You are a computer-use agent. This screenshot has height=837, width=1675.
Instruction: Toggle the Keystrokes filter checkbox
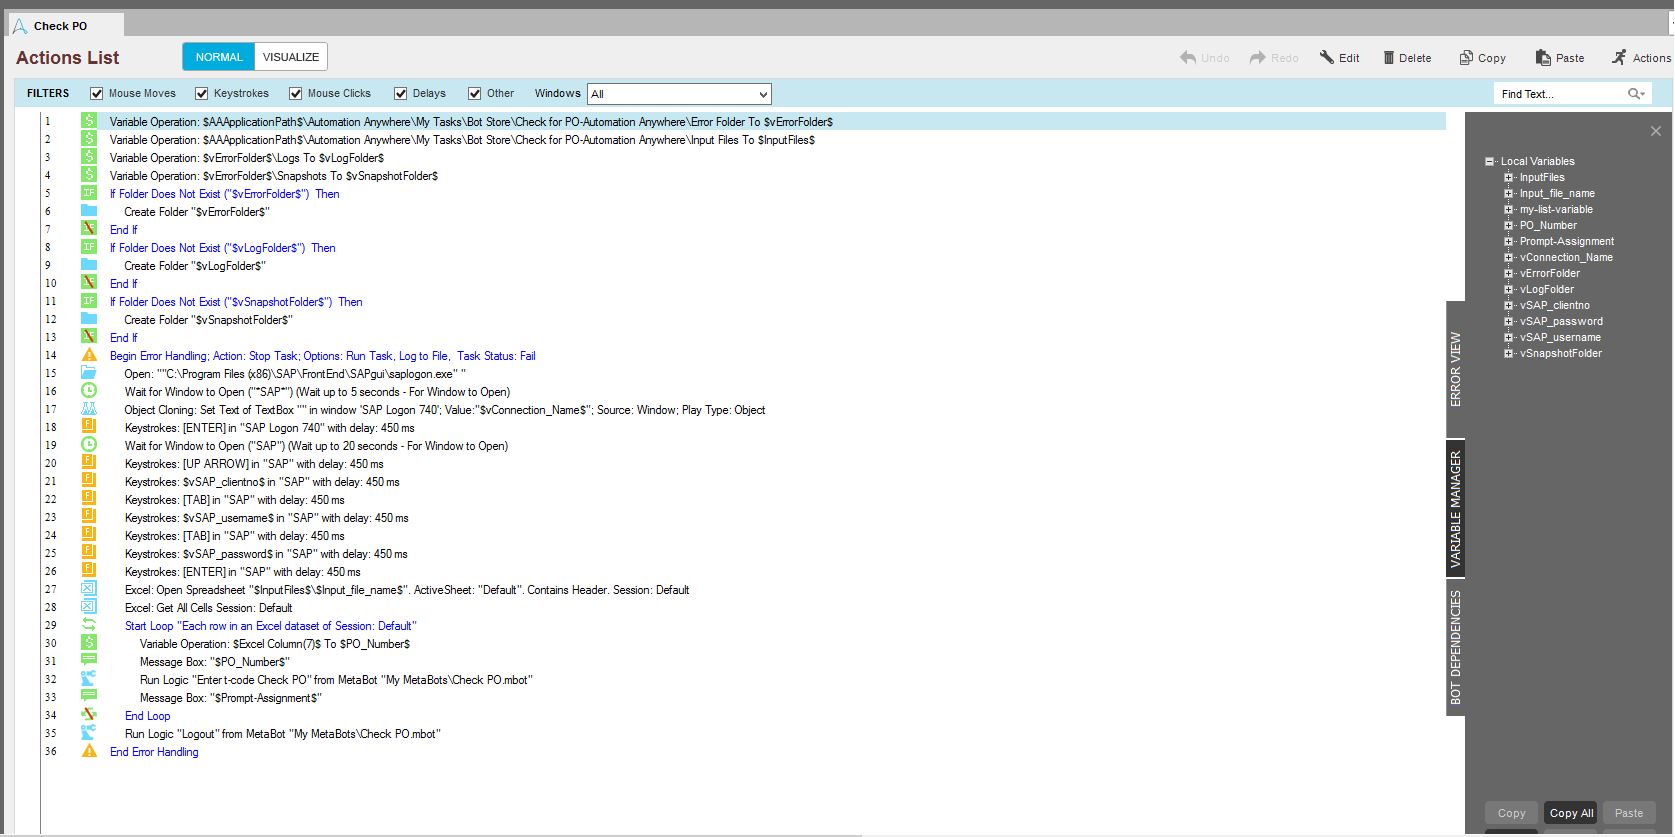[x=202, y=94]
